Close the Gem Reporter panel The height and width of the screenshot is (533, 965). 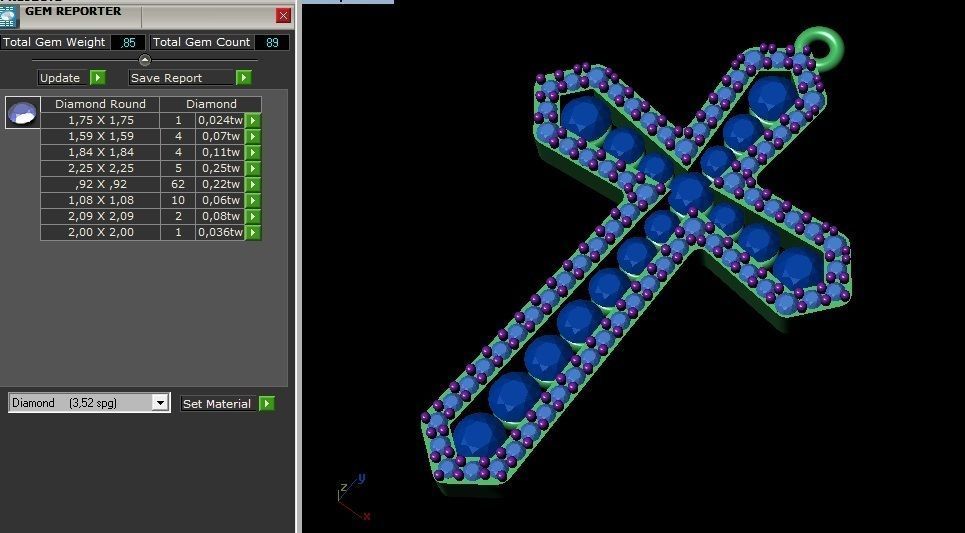point(283,15)
